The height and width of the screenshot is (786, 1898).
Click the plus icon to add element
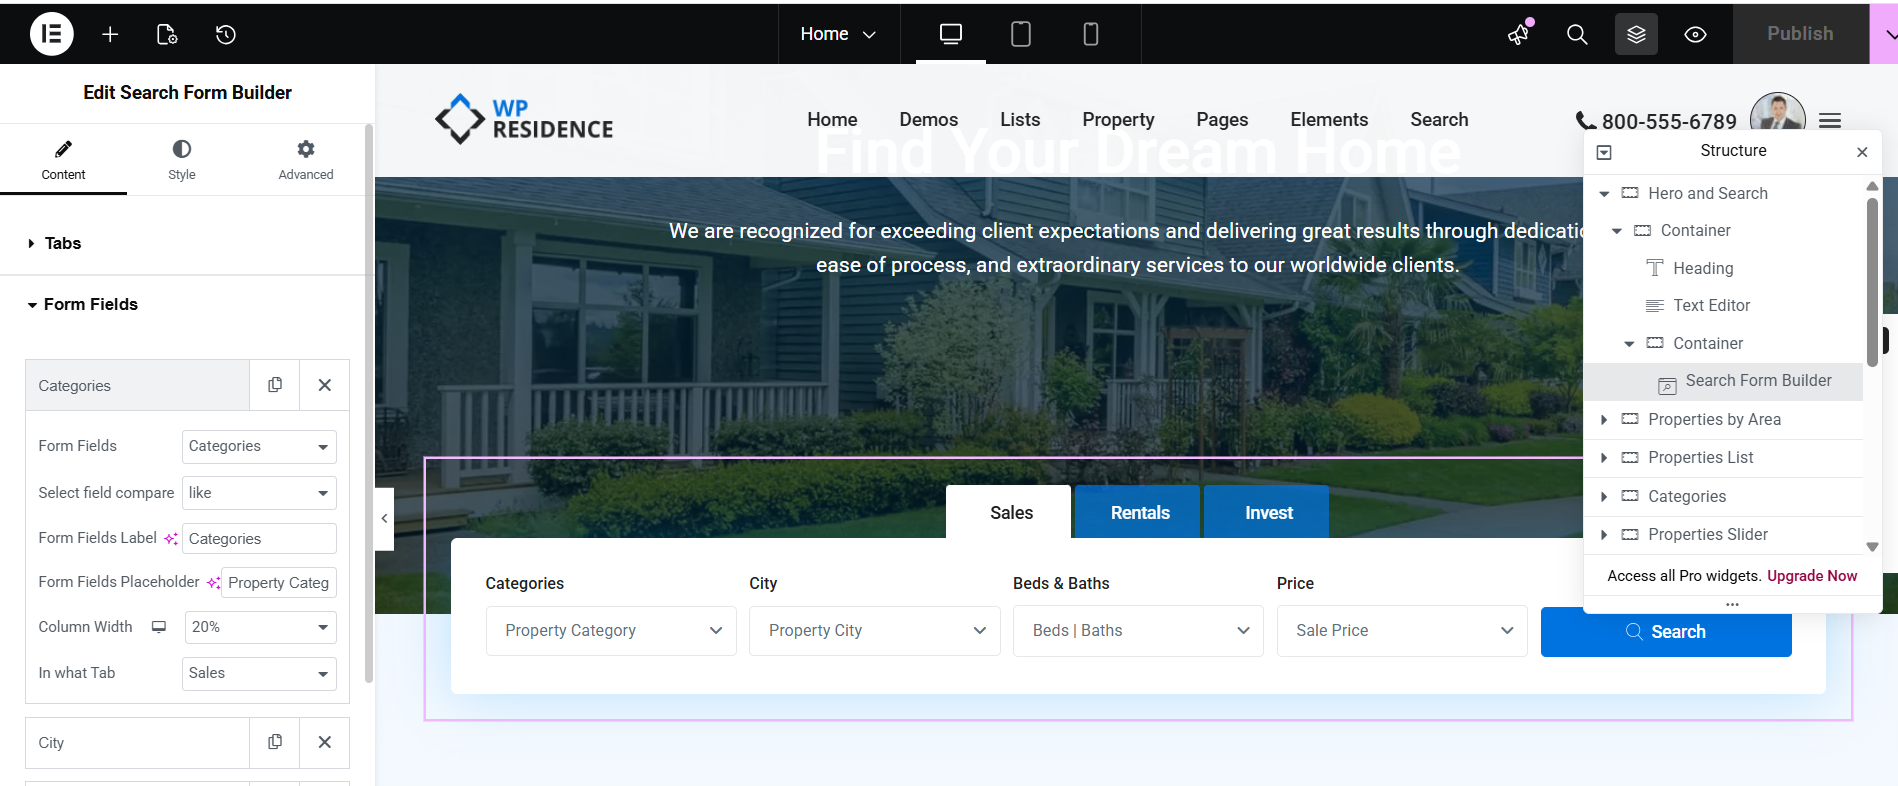[110, 34]
